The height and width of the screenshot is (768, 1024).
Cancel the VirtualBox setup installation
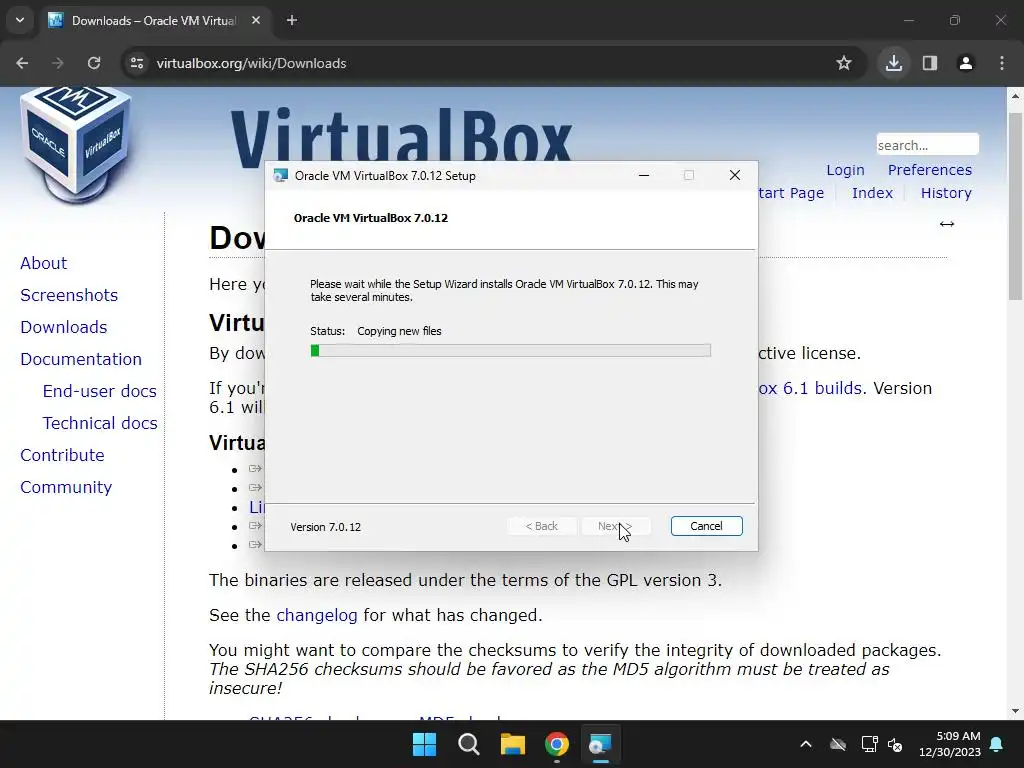click(706, 526)
